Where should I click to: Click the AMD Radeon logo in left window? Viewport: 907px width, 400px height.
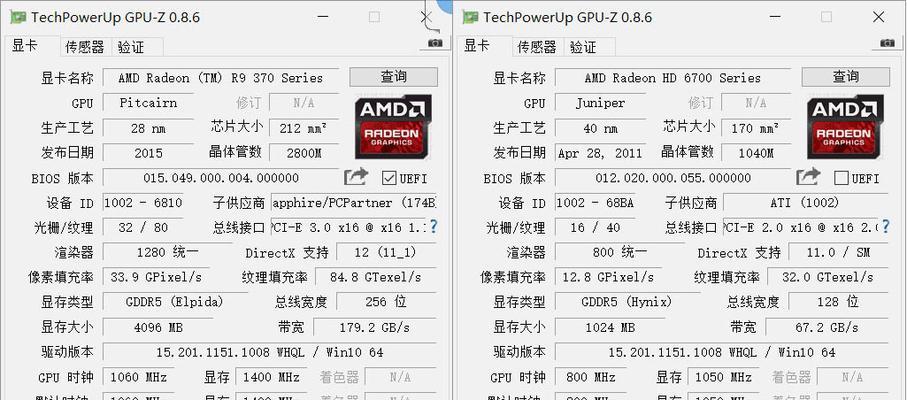[393, 127]
